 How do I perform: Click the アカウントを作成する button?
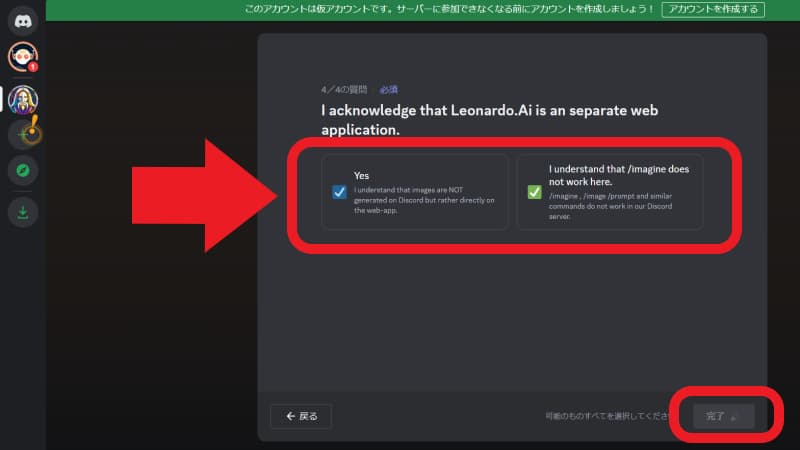pos(713,9)
